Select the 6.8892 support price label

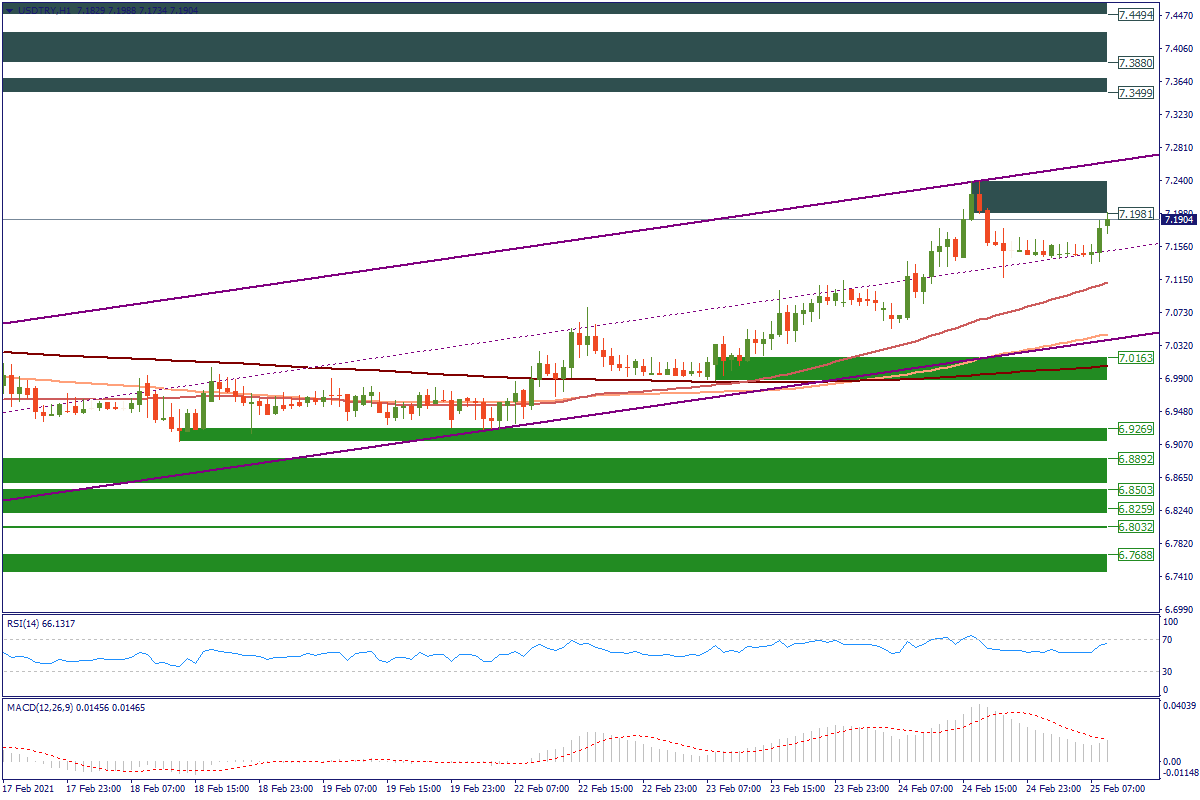click(x=1137, y=459)
